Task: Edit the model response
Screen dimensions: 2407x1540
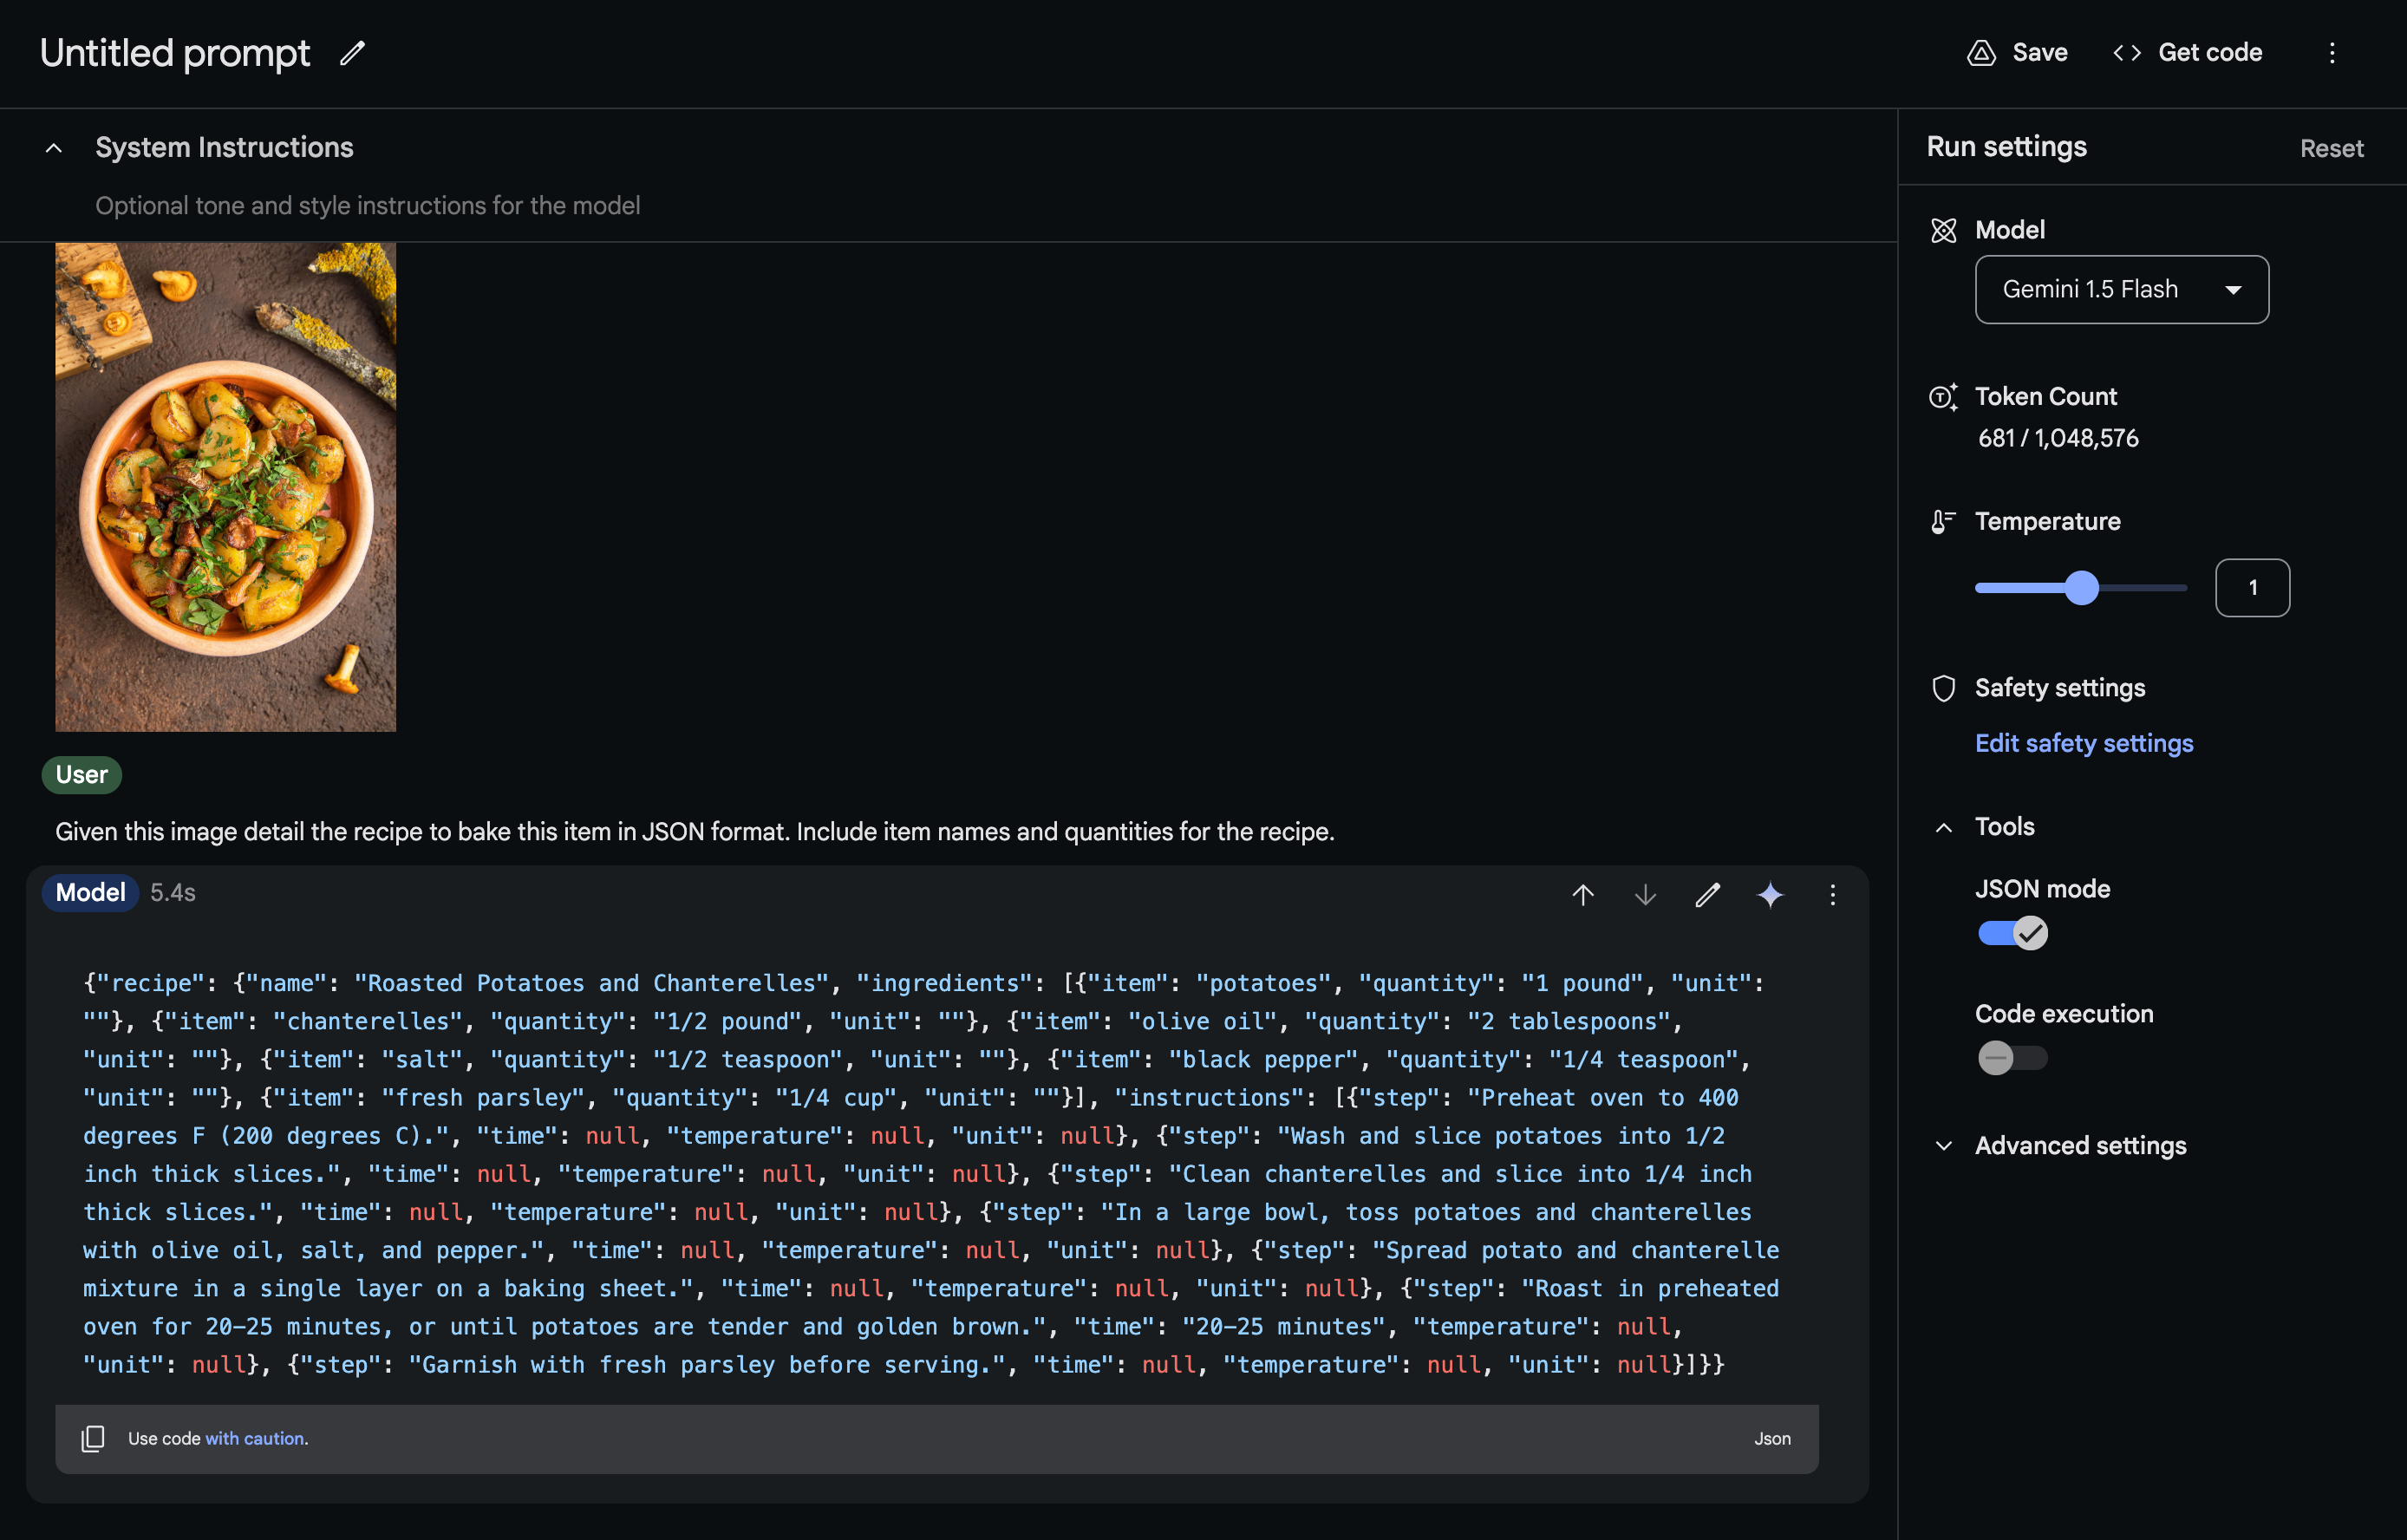Action: tap(1707, 894)
